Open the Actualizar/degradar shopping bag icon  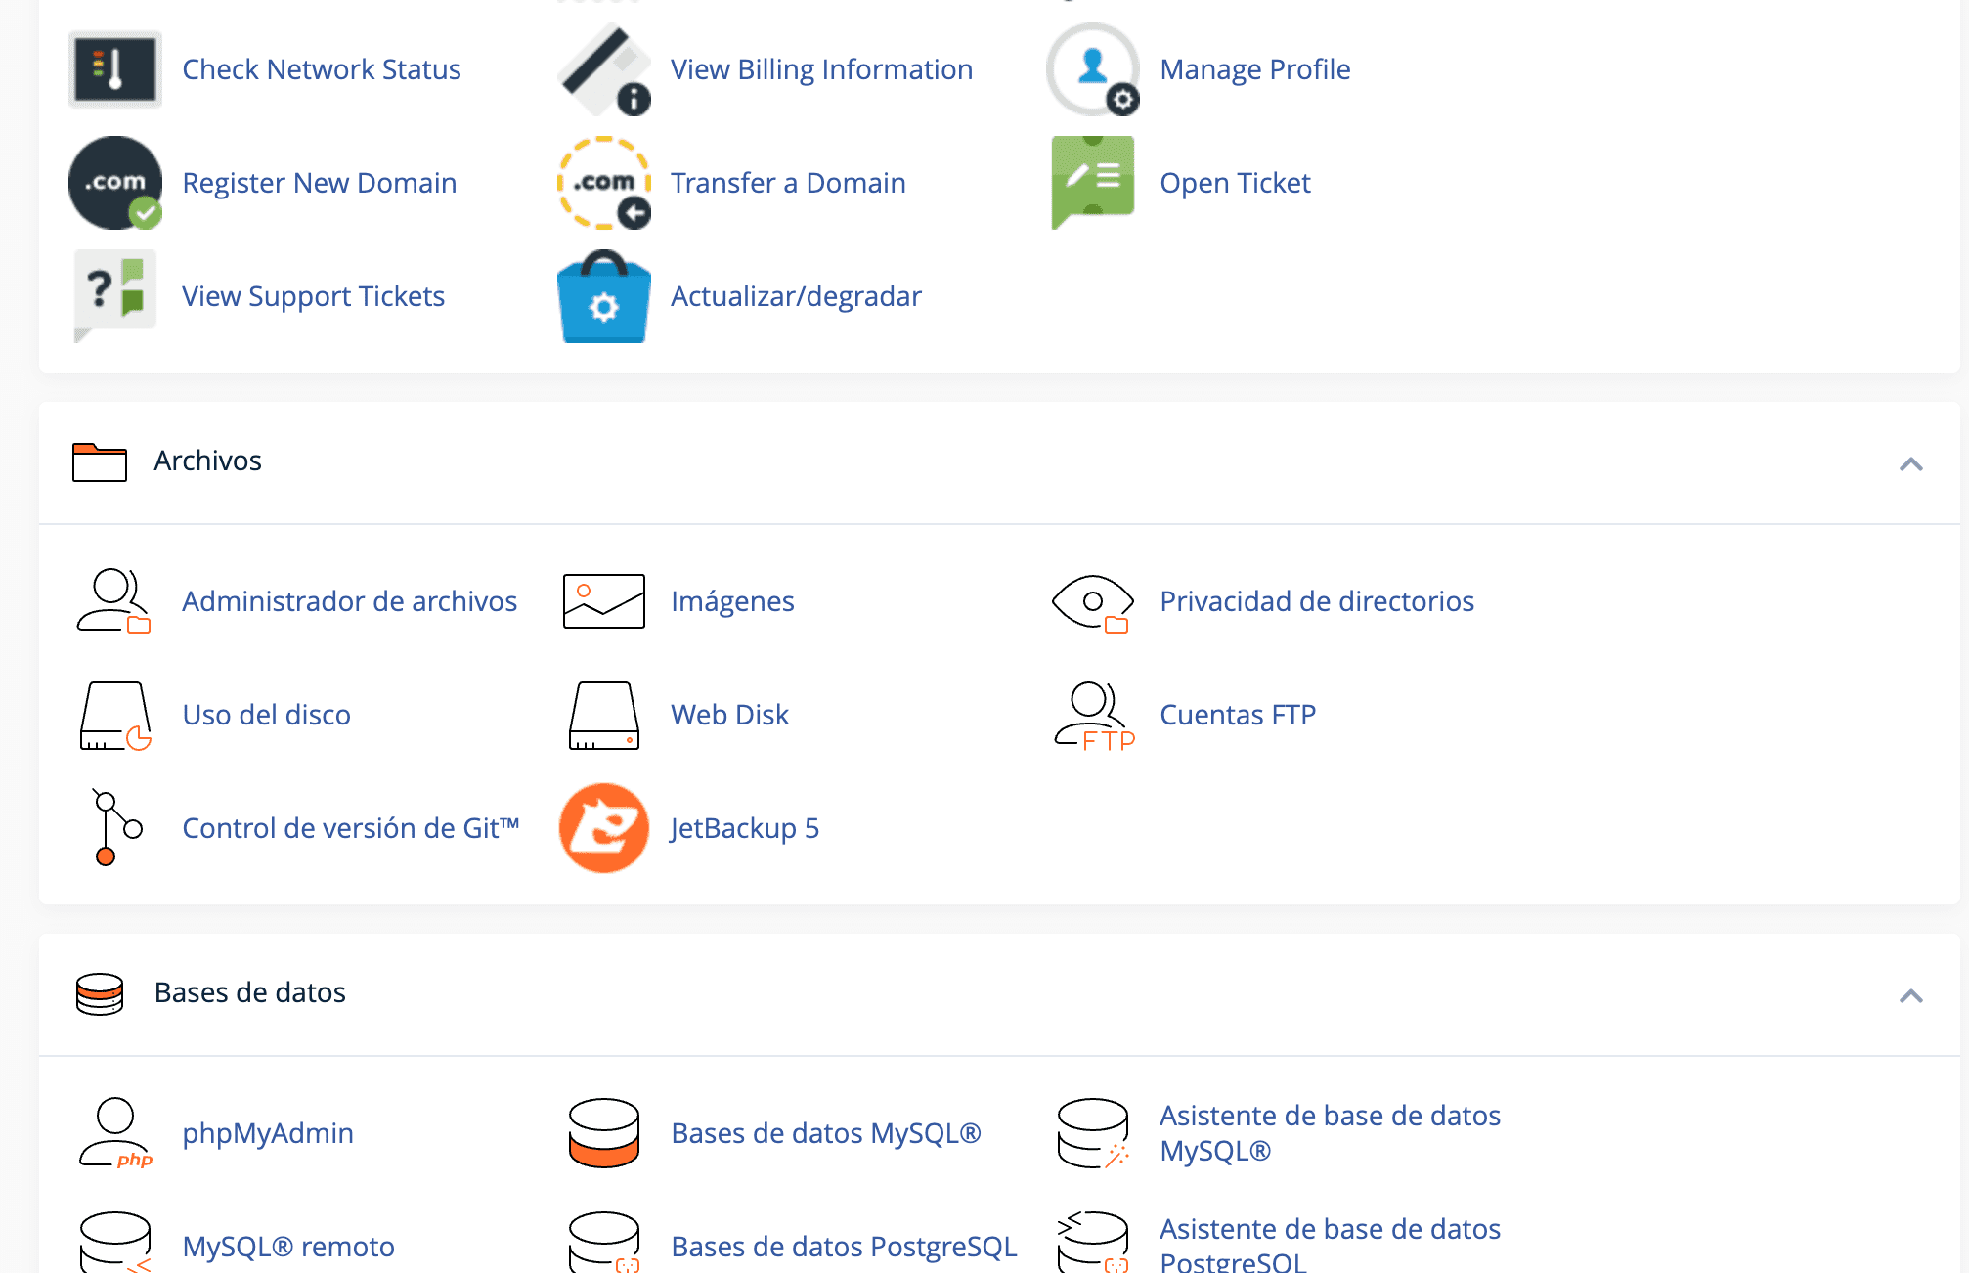click(x=603, y=297)
